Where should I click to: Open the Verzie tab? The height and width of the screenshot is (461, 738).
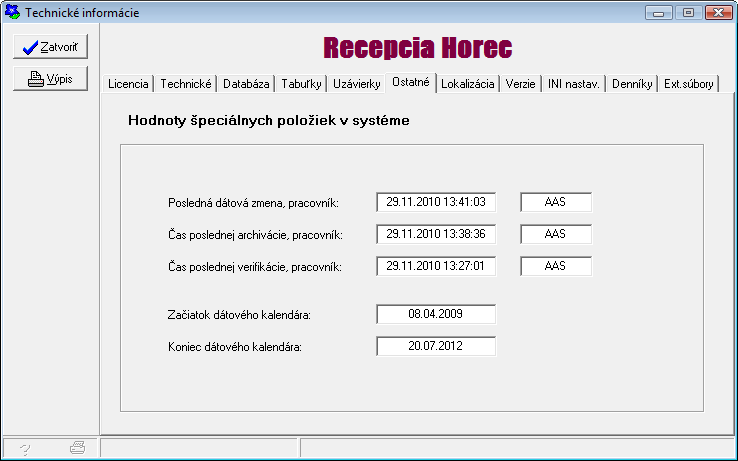[x=520, y=85]
